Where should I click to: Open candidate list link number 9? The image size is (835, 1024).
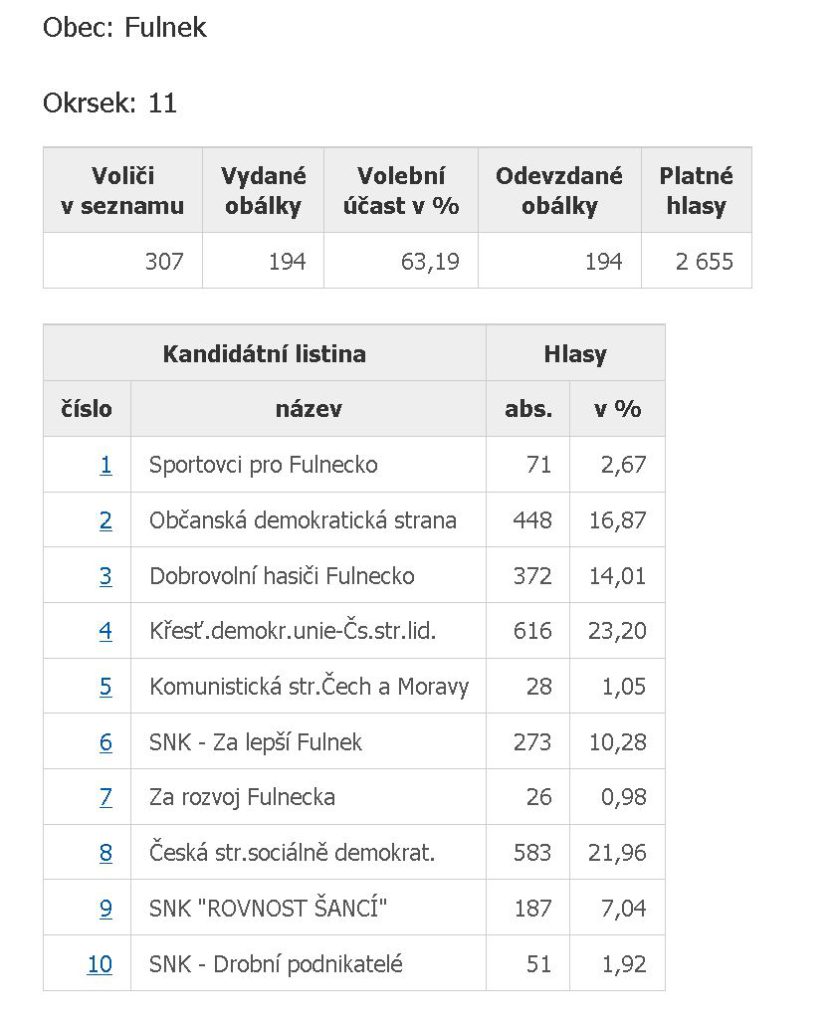tap(106, 908)
